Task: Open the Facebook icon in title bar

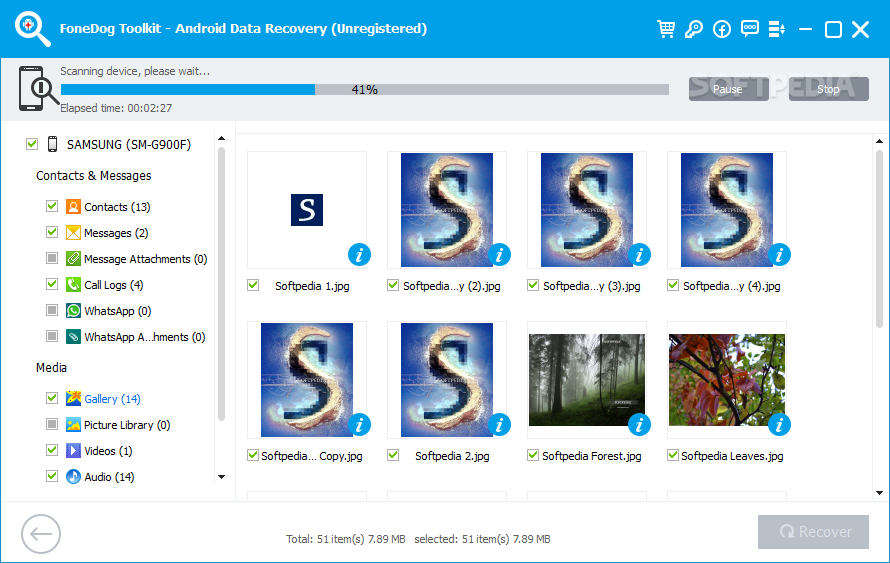Action: click(x=722, y=29)
